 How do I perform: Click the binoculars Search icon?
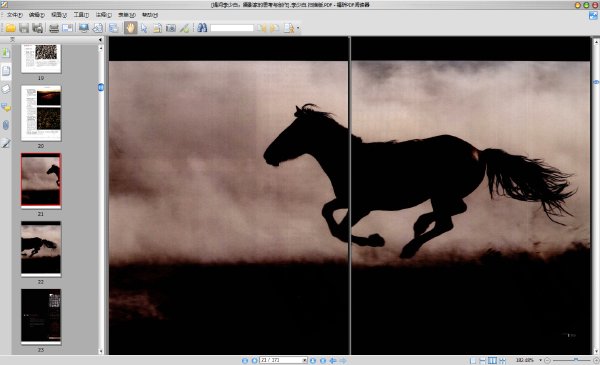(x=202, y=28)
